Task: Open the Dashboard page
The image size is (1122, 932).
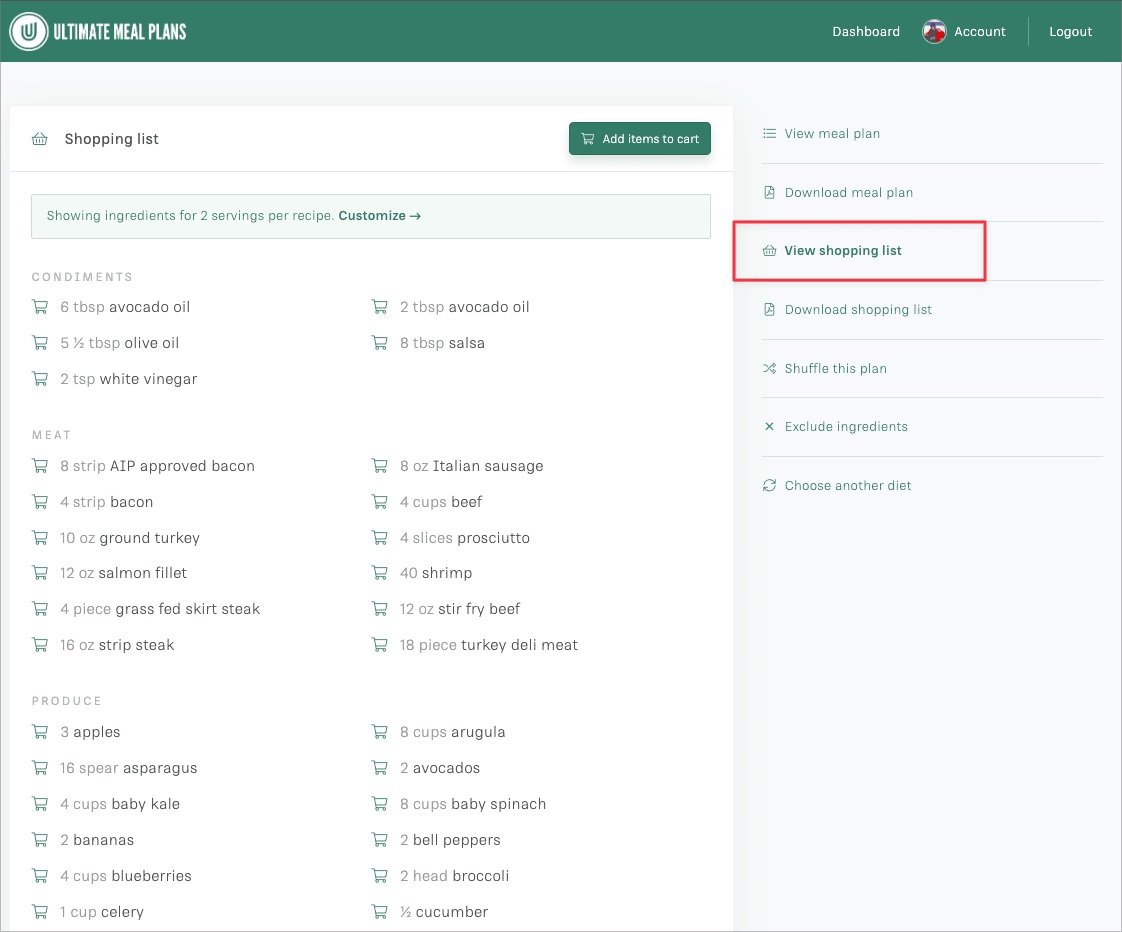Action: click(x=866, y=31)
